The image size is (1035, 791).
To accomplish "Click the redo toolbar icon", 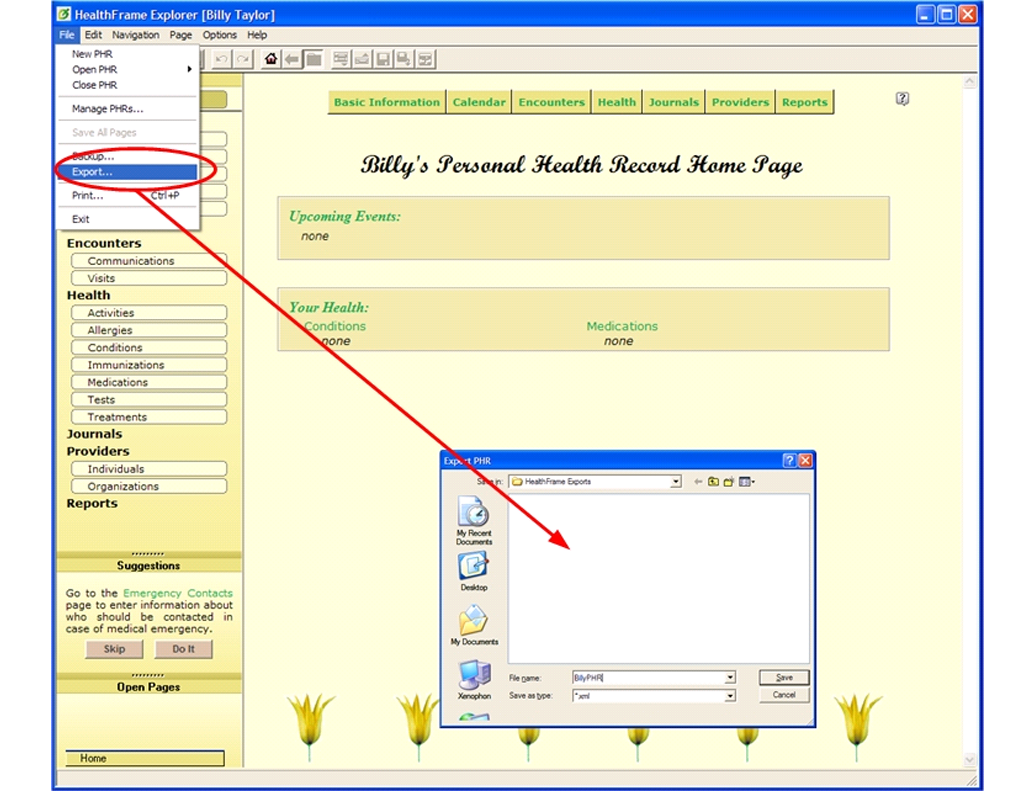I will click(x=243, y=59).
